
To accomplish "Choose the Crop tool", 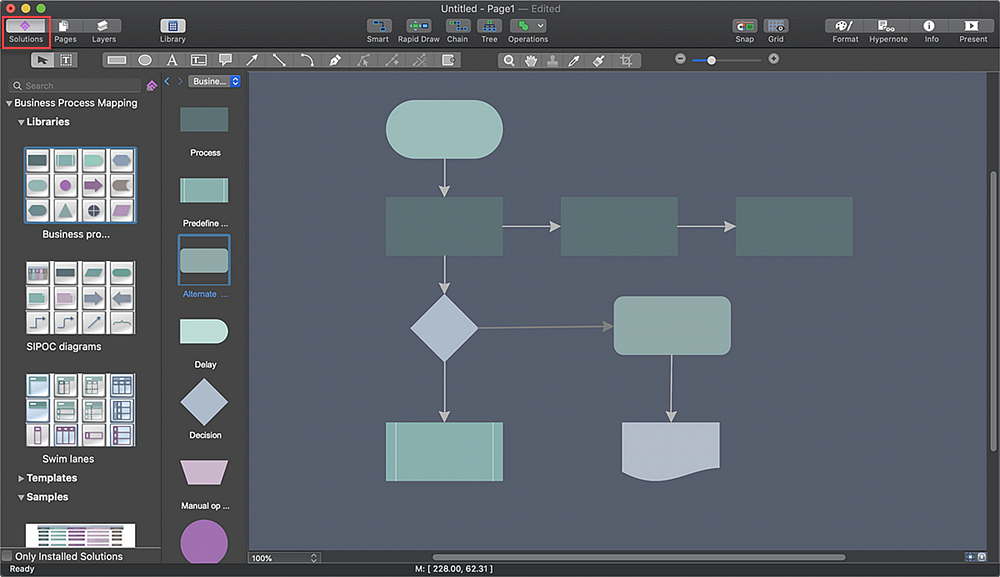I will coord(626,60).
